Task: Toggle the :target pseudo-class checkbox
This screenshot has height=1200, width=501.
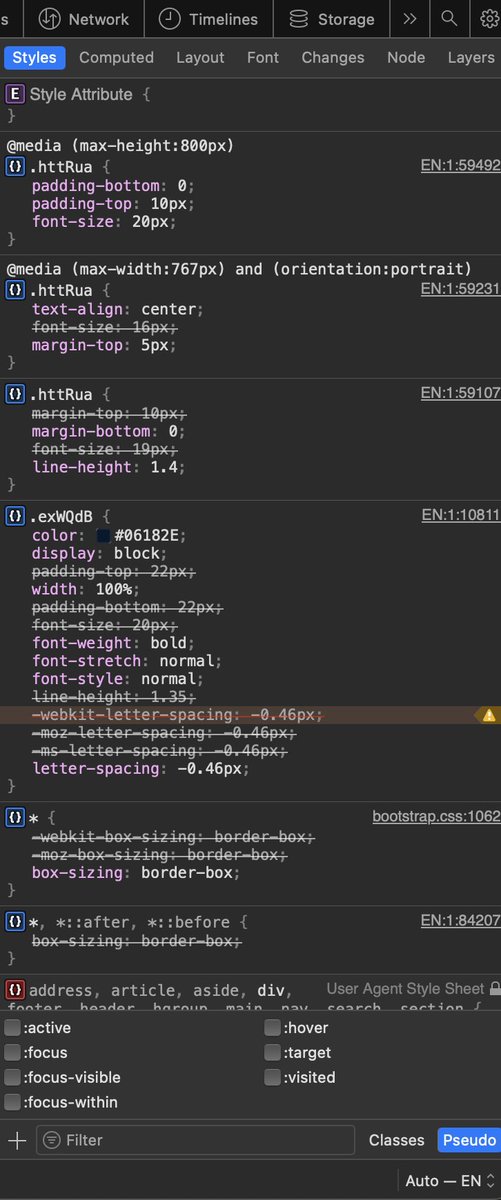Action: 272,1053
